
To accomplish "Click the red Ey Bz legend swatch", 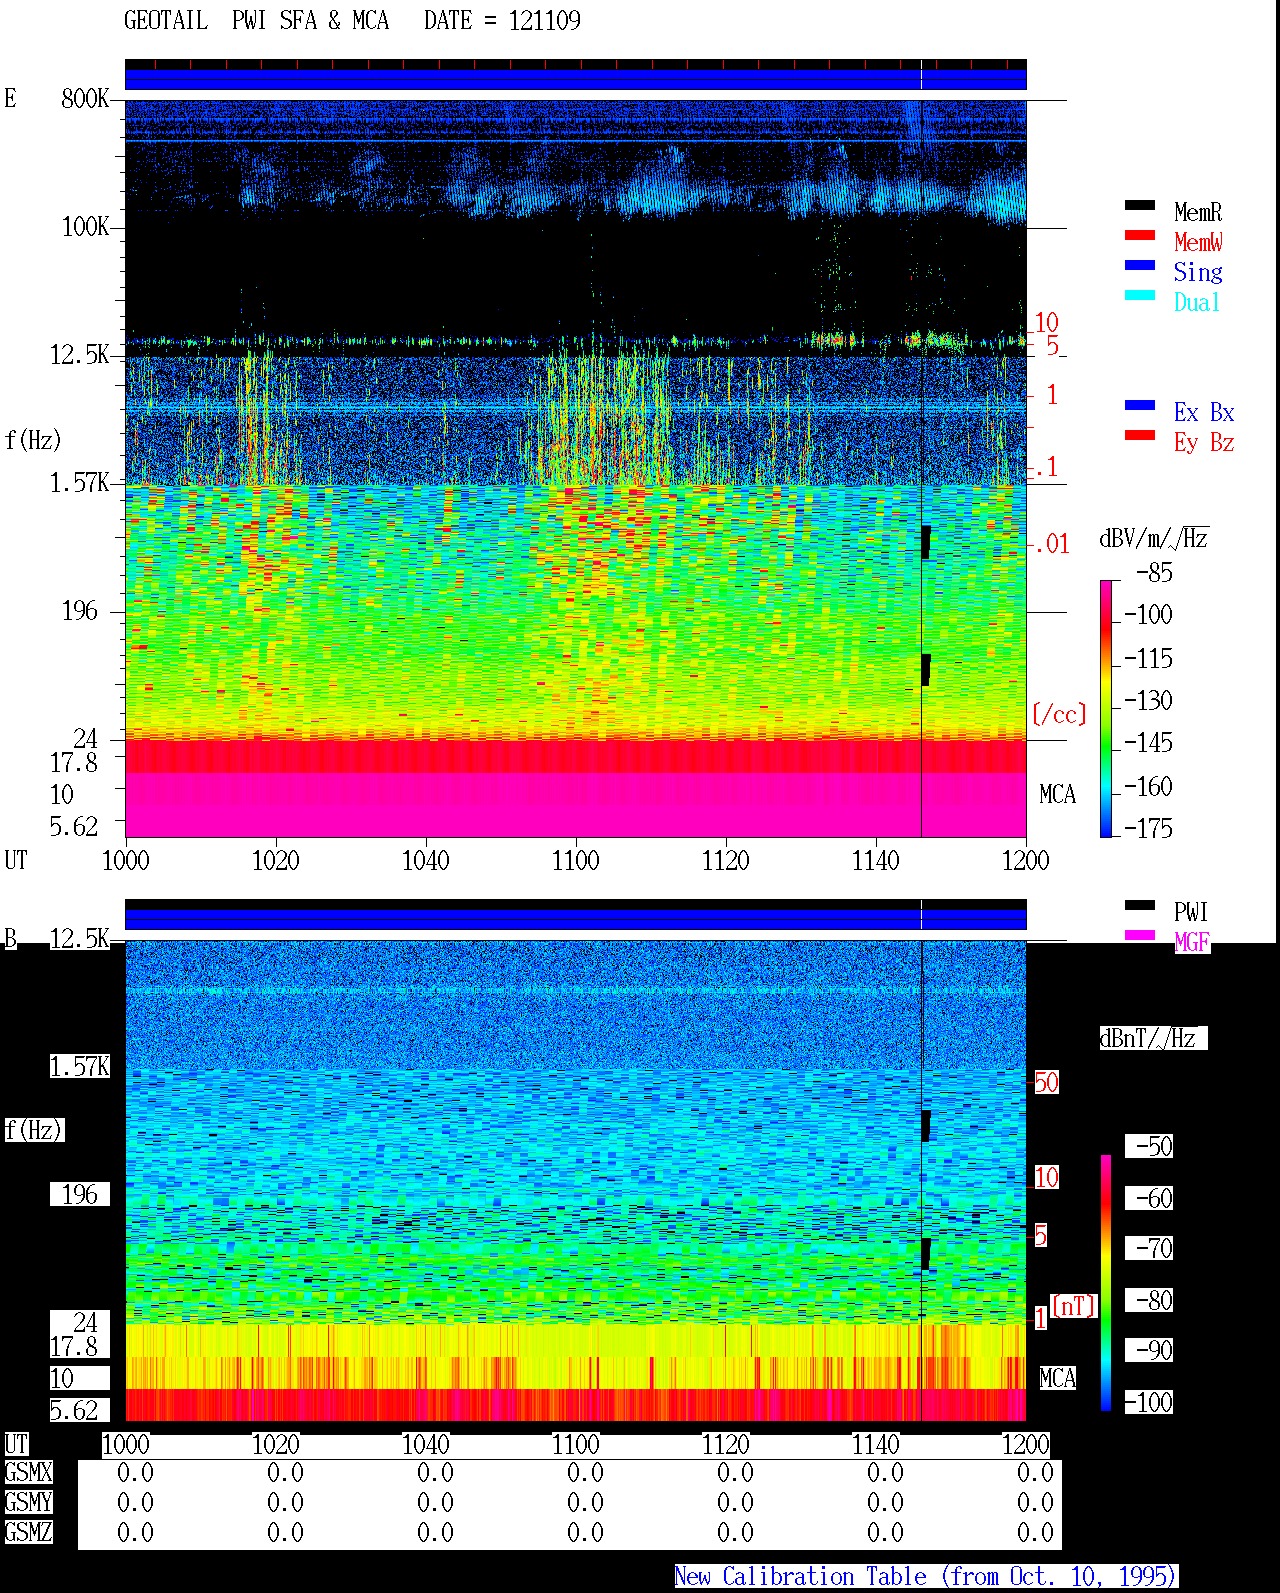I will click(x=1139, y=435).
